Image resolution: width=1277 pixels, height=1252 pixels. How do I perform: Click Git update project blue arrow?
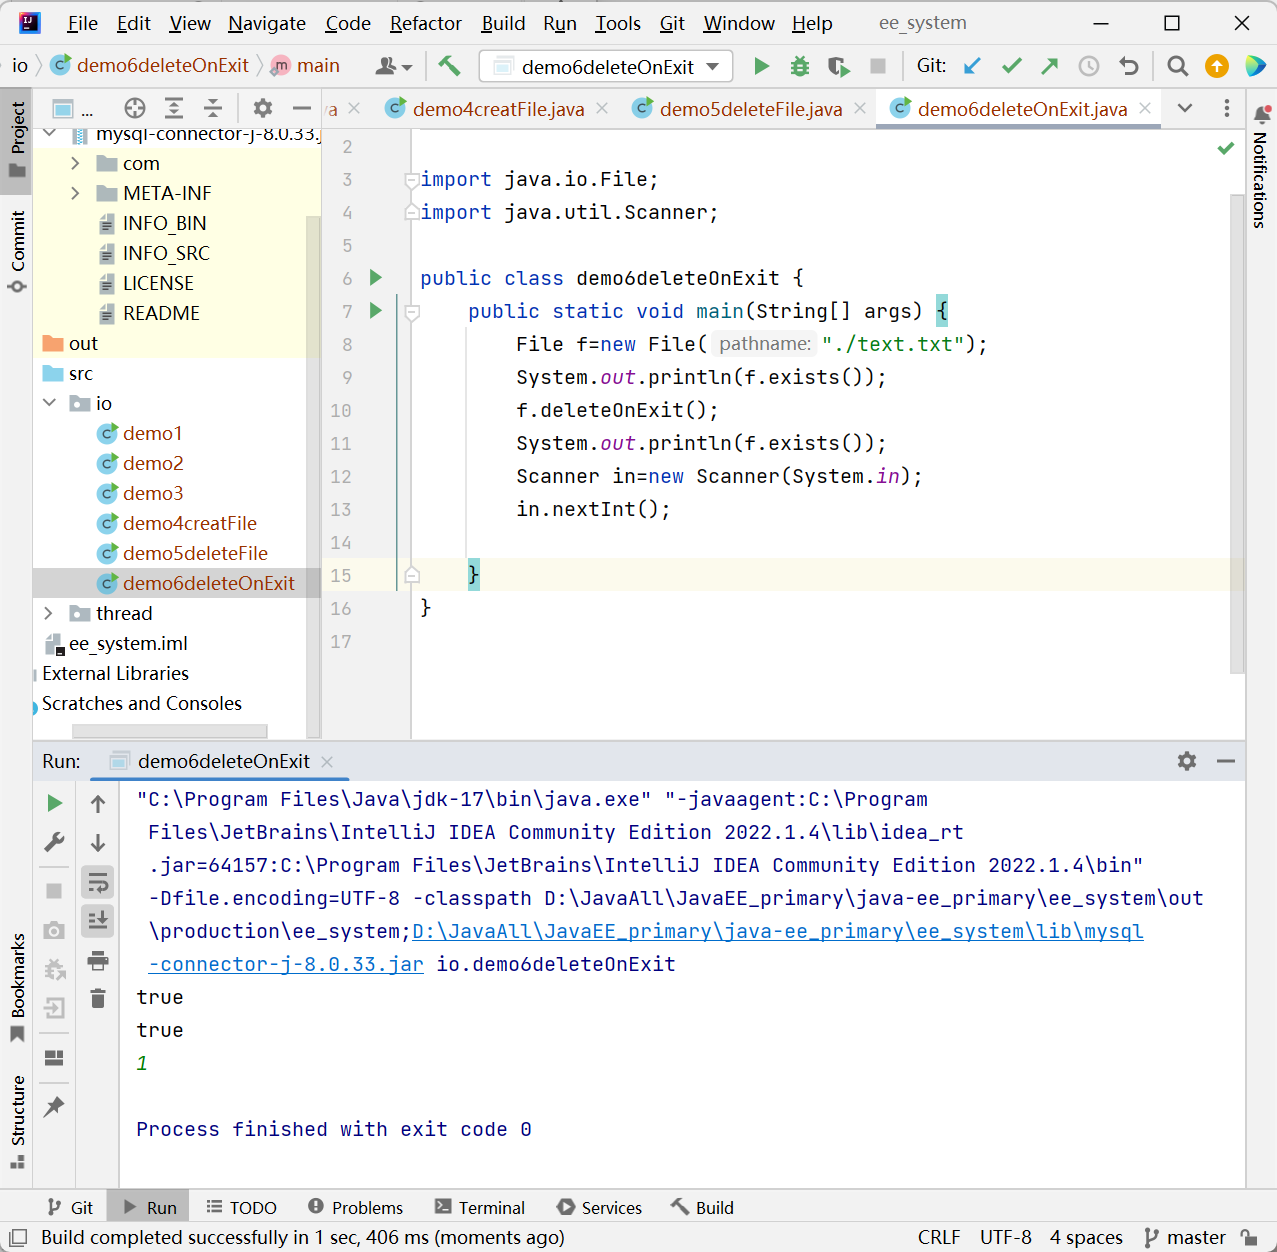[x=972, y=66]
